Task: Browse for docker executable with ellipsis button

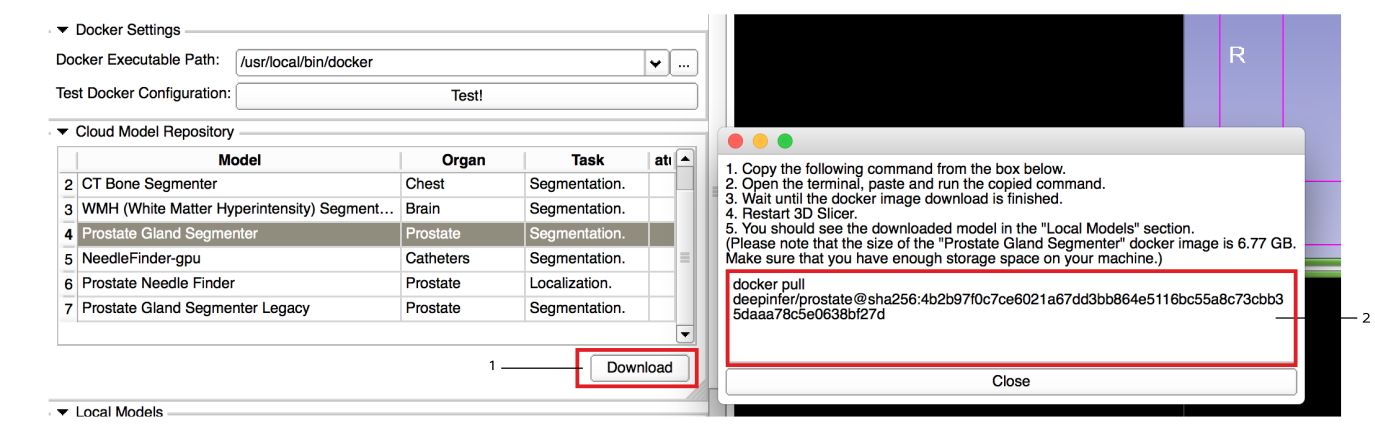Action: click(x=684, y=62)
